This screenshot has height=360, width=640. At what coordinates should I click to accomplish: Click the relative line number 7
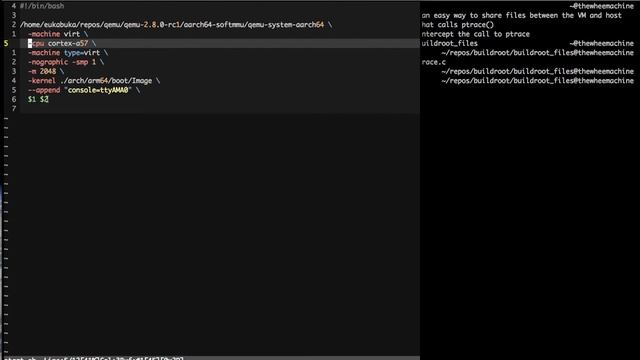tap(14, 109)
